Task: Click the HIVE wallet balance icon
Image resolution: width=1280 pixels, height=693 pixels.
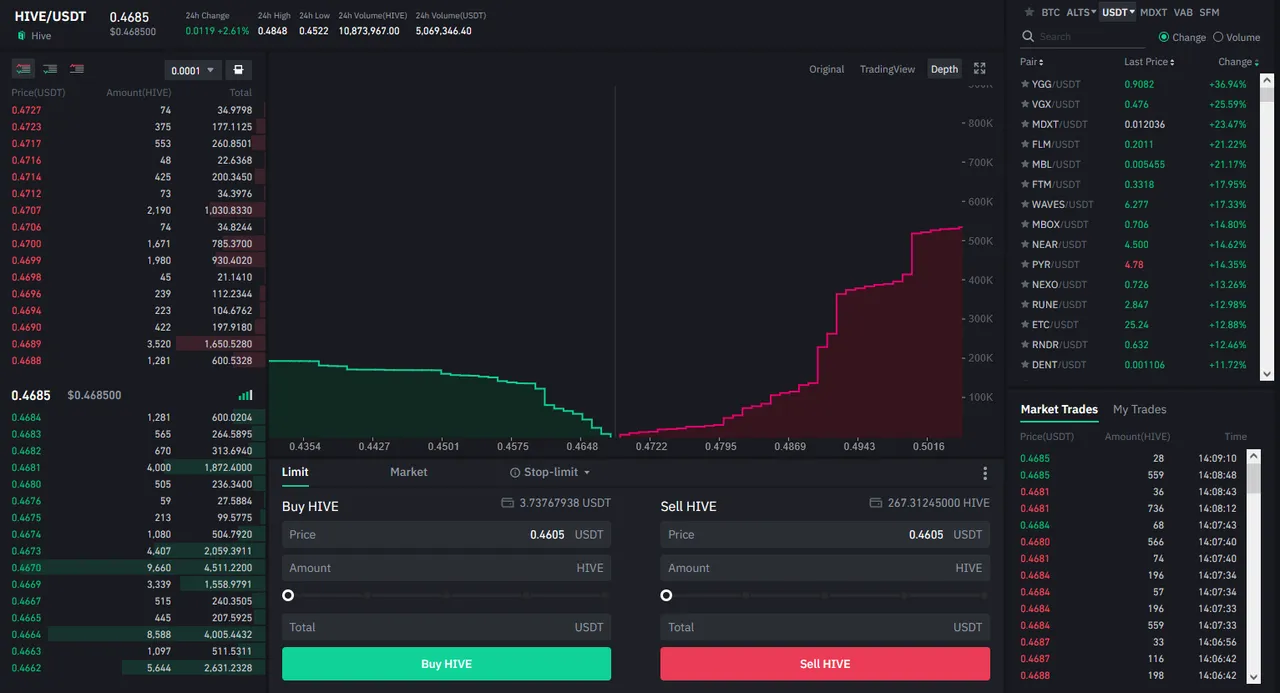Action: [x=876, y=503]
